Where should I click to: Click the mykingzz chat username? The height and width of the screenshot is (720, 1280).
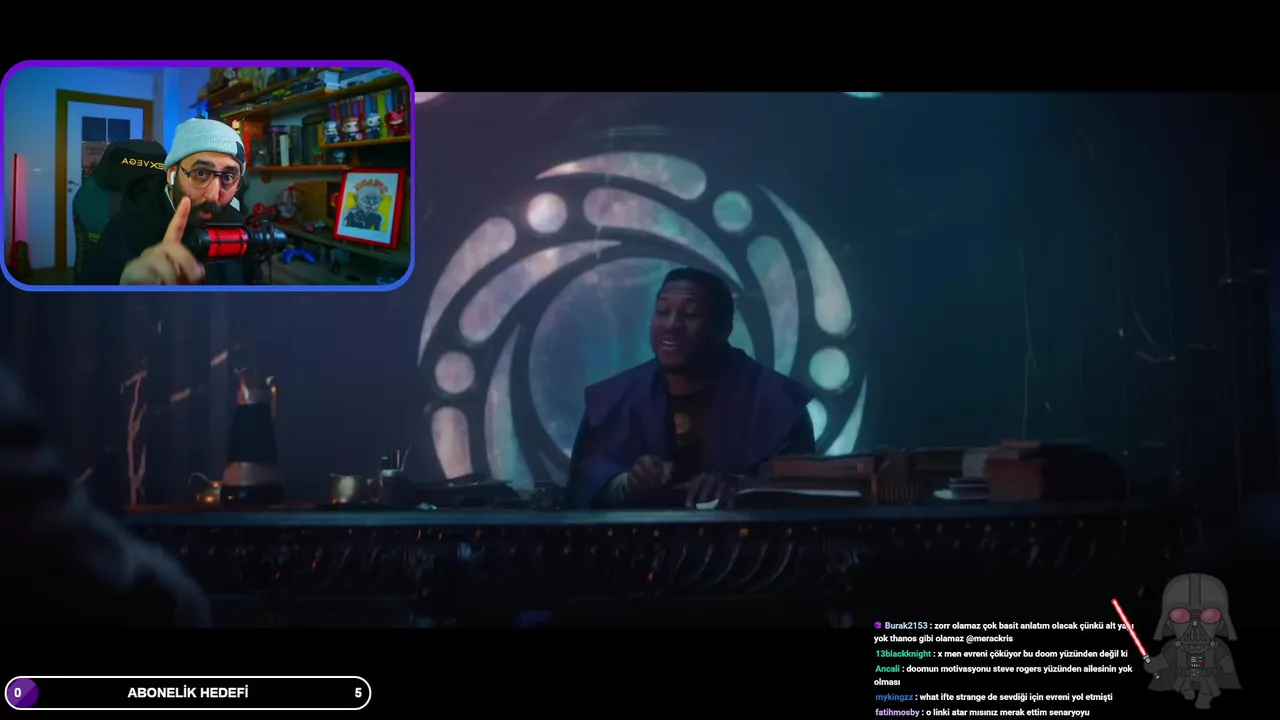tap(894, 697)
